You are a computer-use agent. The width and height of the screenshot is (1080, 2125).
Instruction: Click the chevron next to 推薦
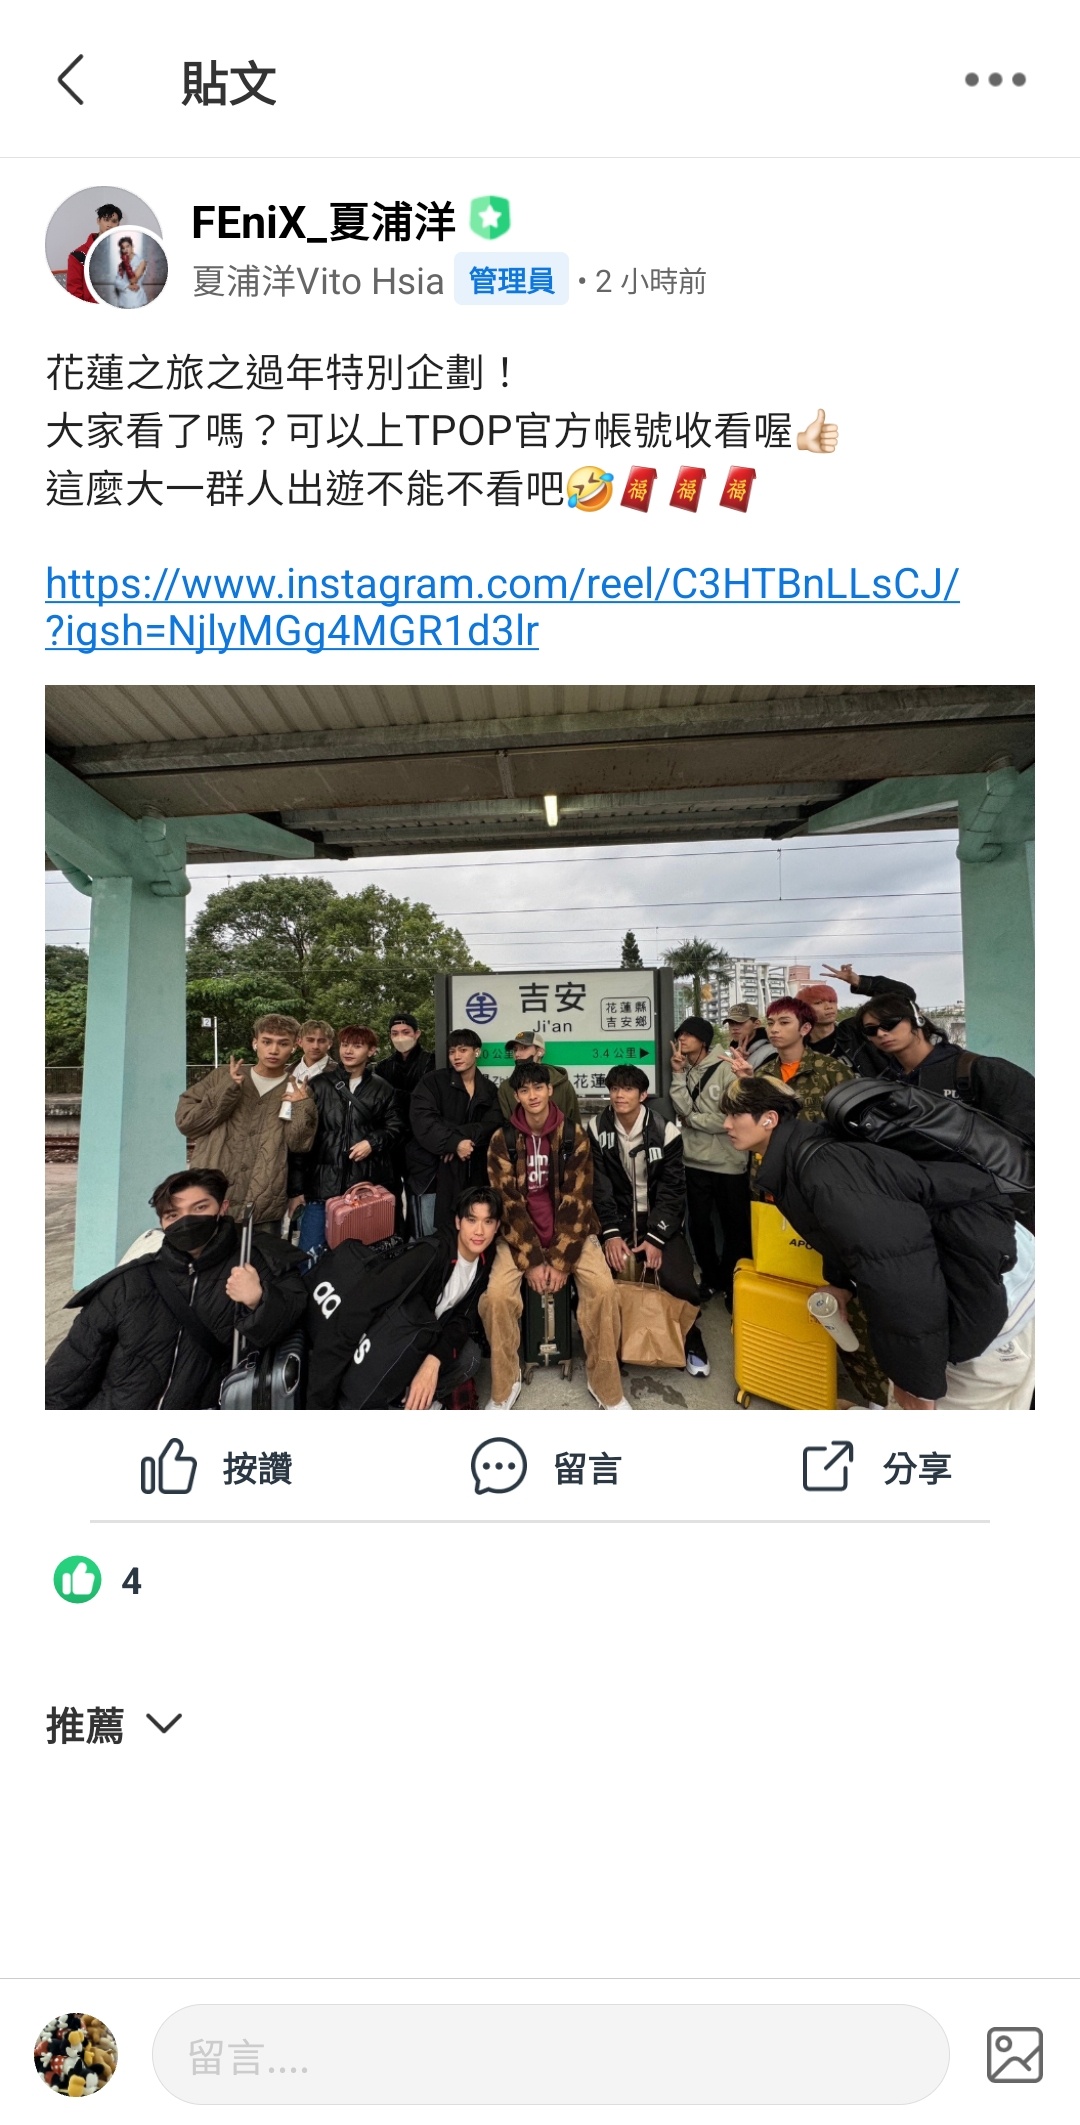[x=164, y=1724]
